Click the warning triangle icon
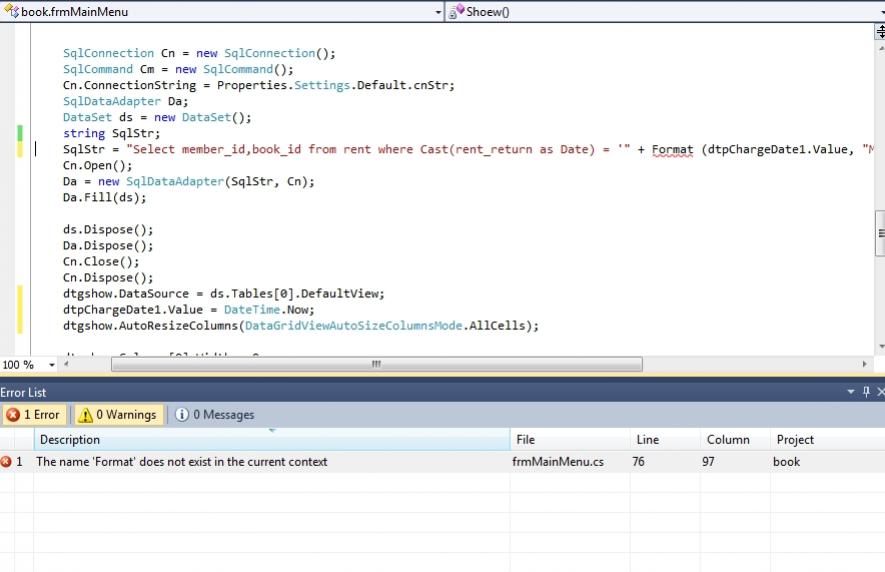This screenshot has height=572, width=885. click(85, 415)
